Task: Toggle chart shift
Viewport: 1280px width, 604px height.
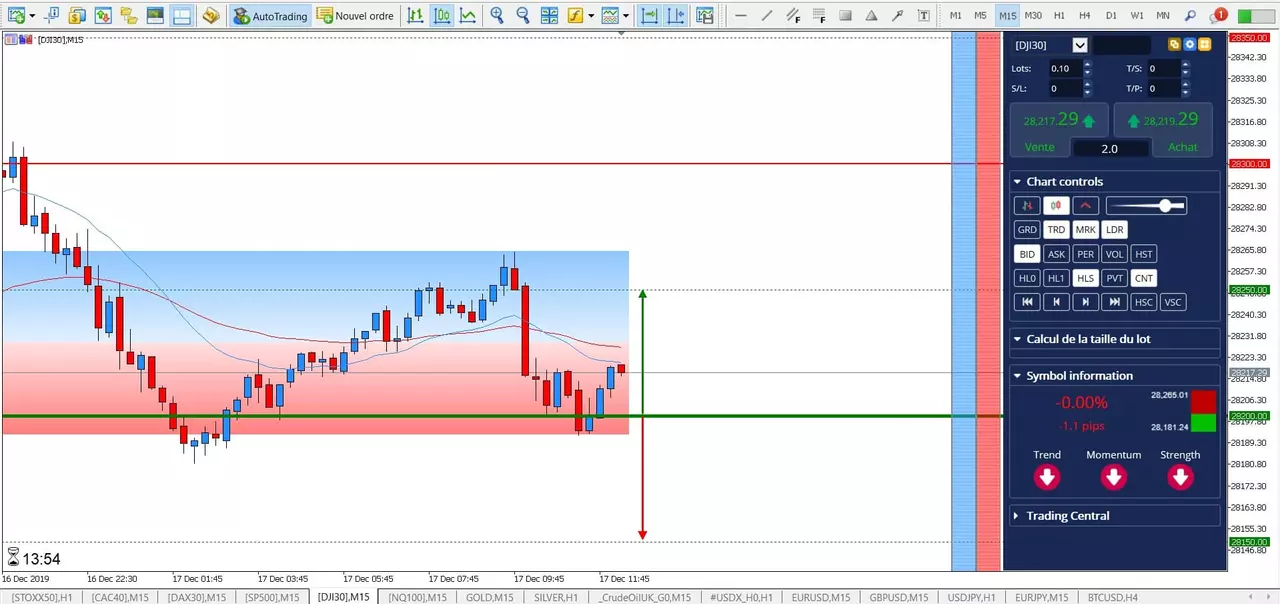Action: coord(676,15)
